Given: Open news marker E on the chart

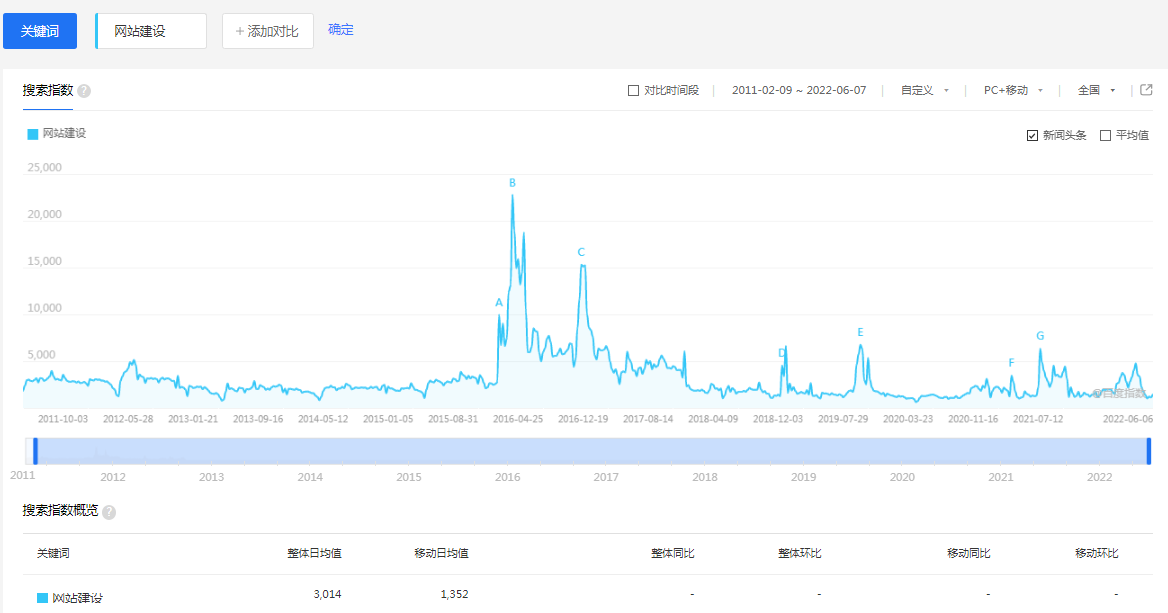Looking at the screenshot, I should pos(860,332).
